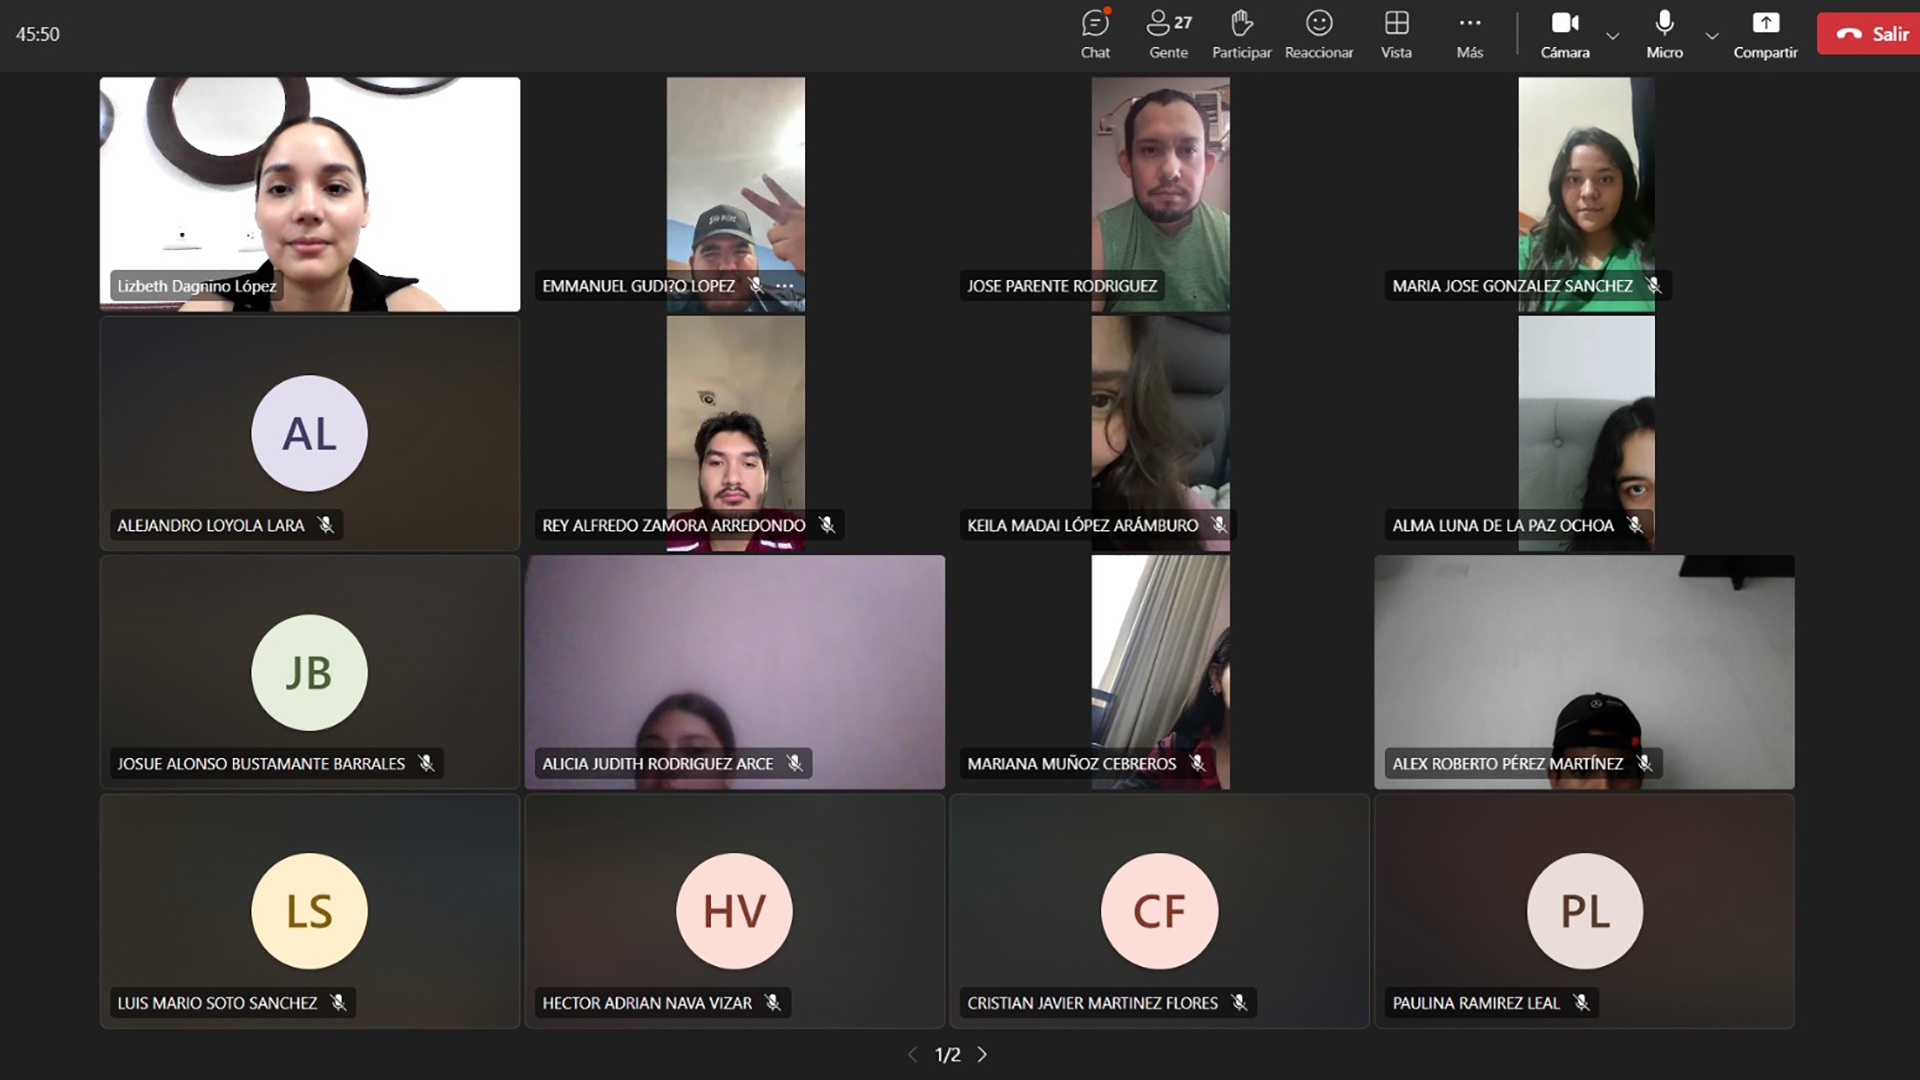Screen dimensions: 1920x1080
Task: Click the PL avatar of Paulina Ramirez
Action: [1584, 911]
